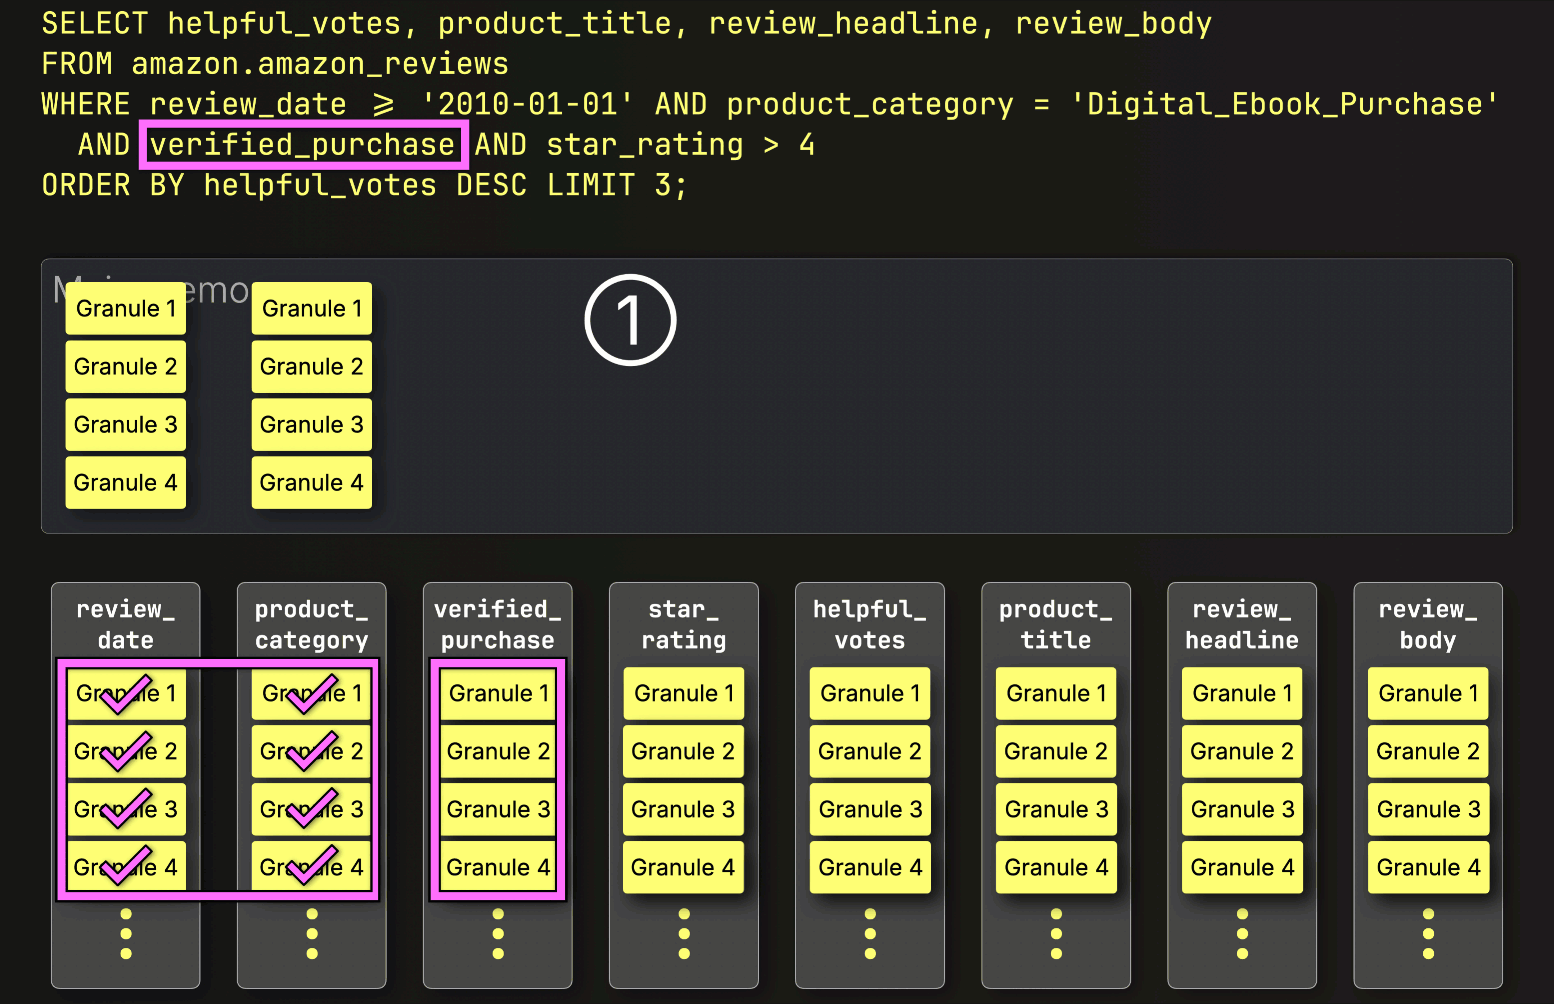Click the amazon.amazon_reviews table name in query
Screen dimensions: 1554x1004
[320, 64]
